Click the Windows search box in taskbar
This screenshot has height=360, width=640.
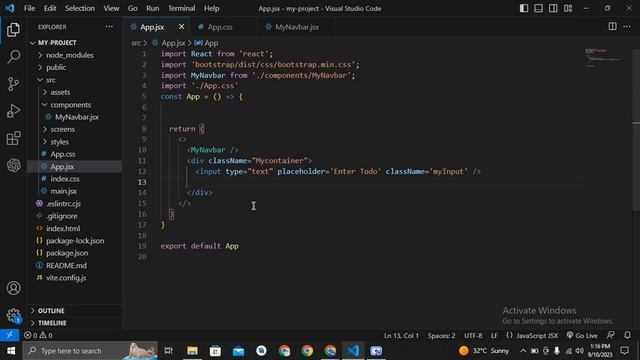point(90,351)
